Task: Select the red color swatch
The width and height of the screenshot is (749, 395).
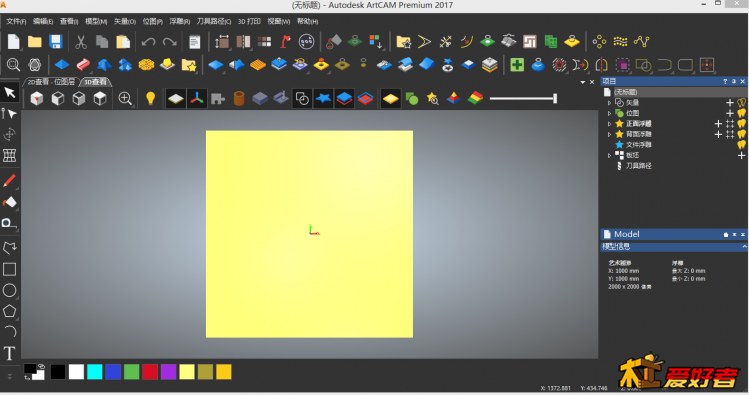Action: [150, 372]
